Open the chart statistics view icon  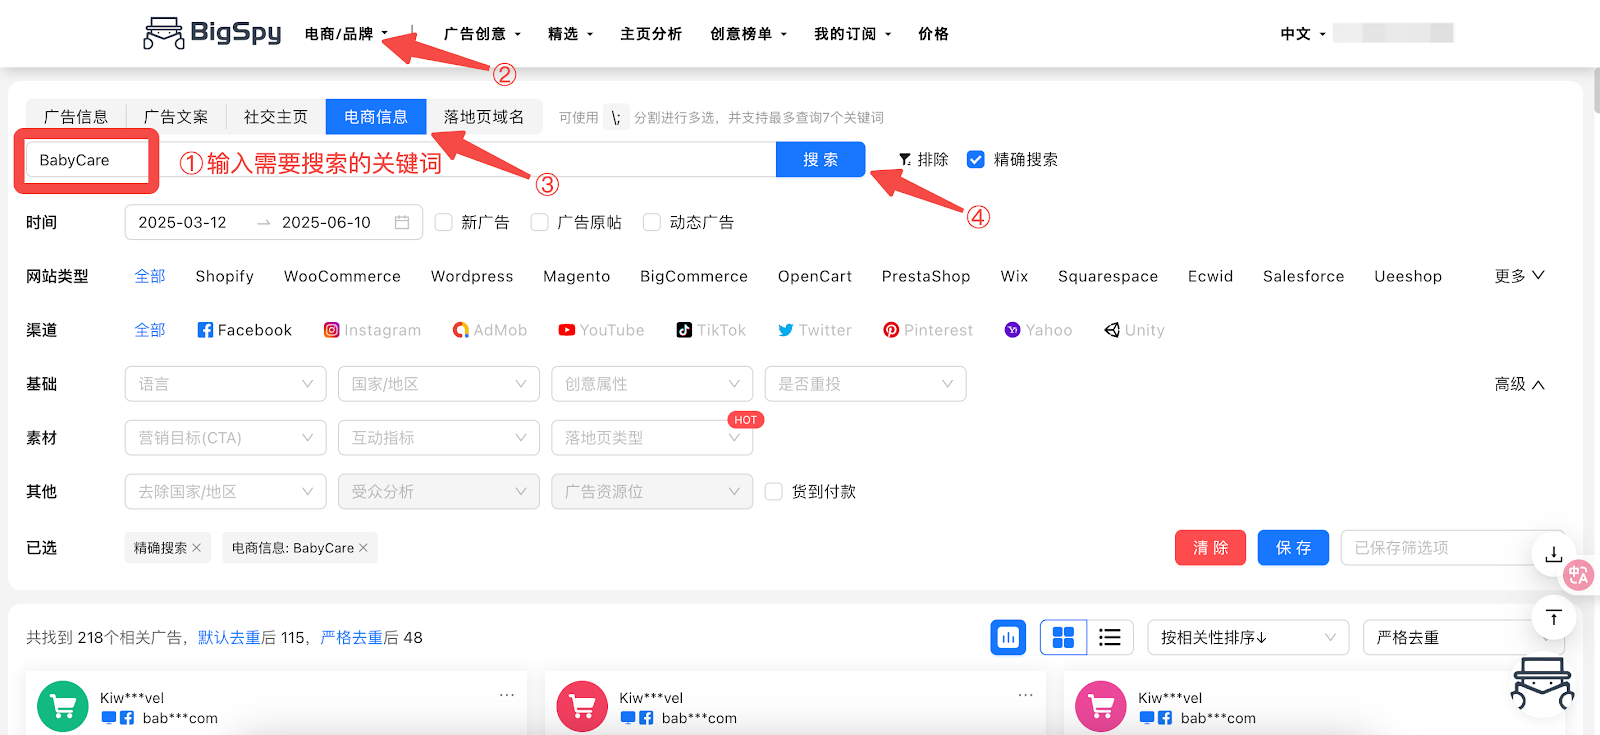pyautogui.click(x=1008, y=637)
